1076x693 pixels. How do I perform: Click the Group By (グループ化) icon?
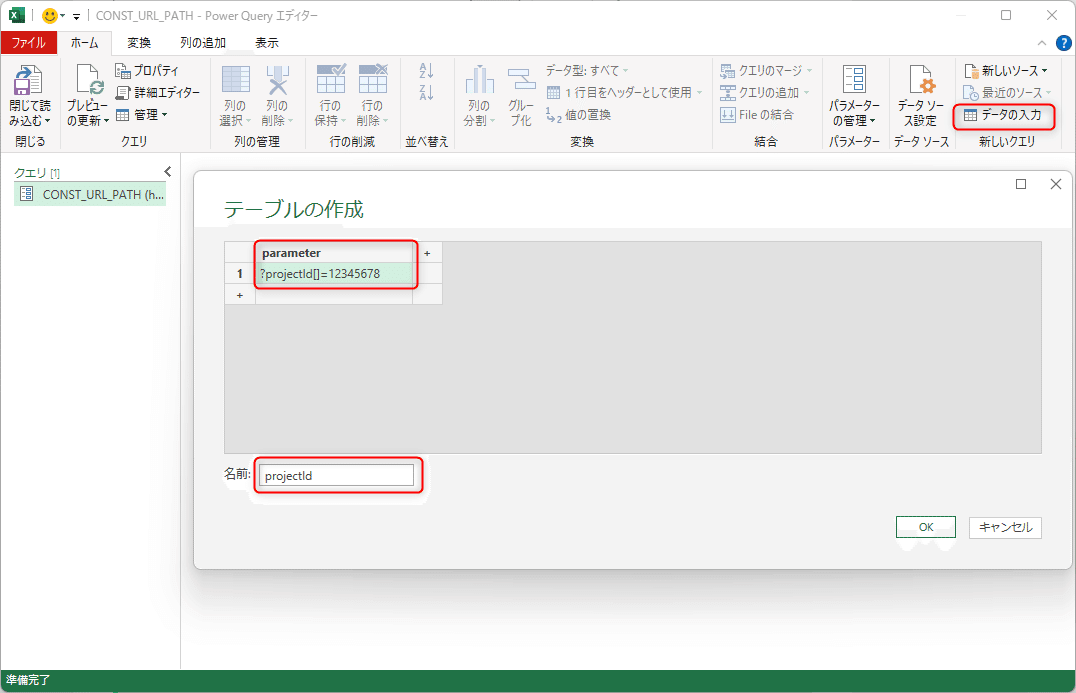click(521, 80)
